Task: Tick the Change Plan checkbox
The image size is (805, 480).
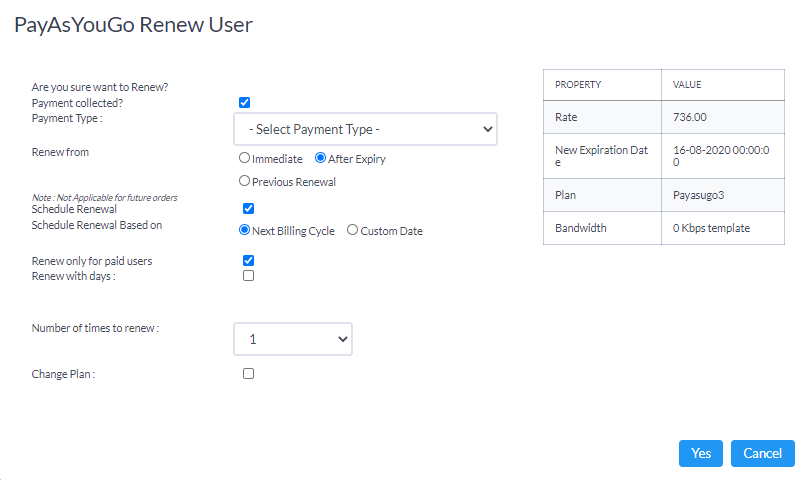Action: click(248, 374)
